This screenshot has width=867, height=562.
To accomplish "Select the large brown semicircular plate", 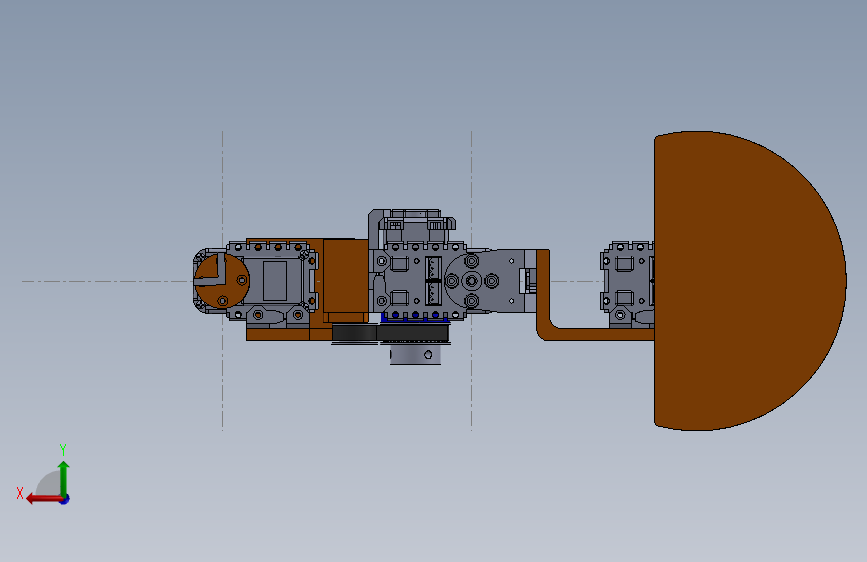I will point(750,281).
